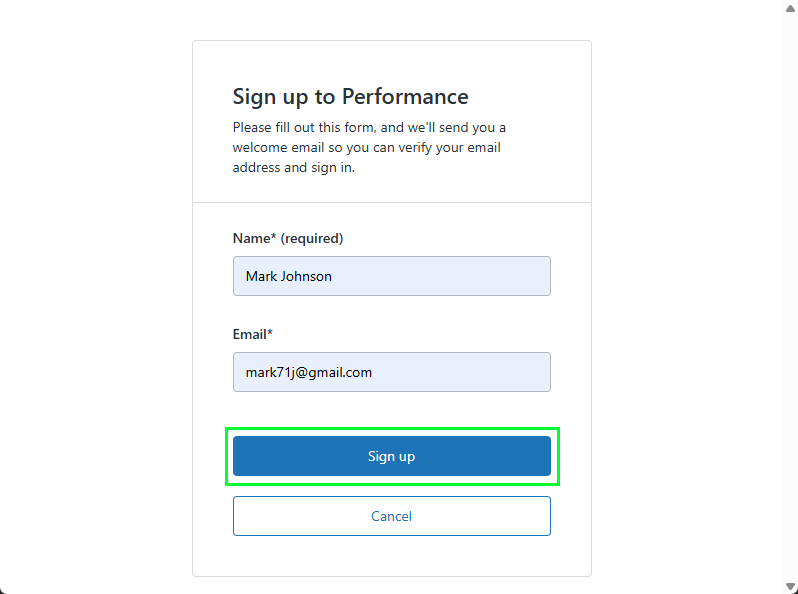Screen dimensions: 798x594
Task: Click the vertical scrollbar track
Action: click(x=790, y=297)
